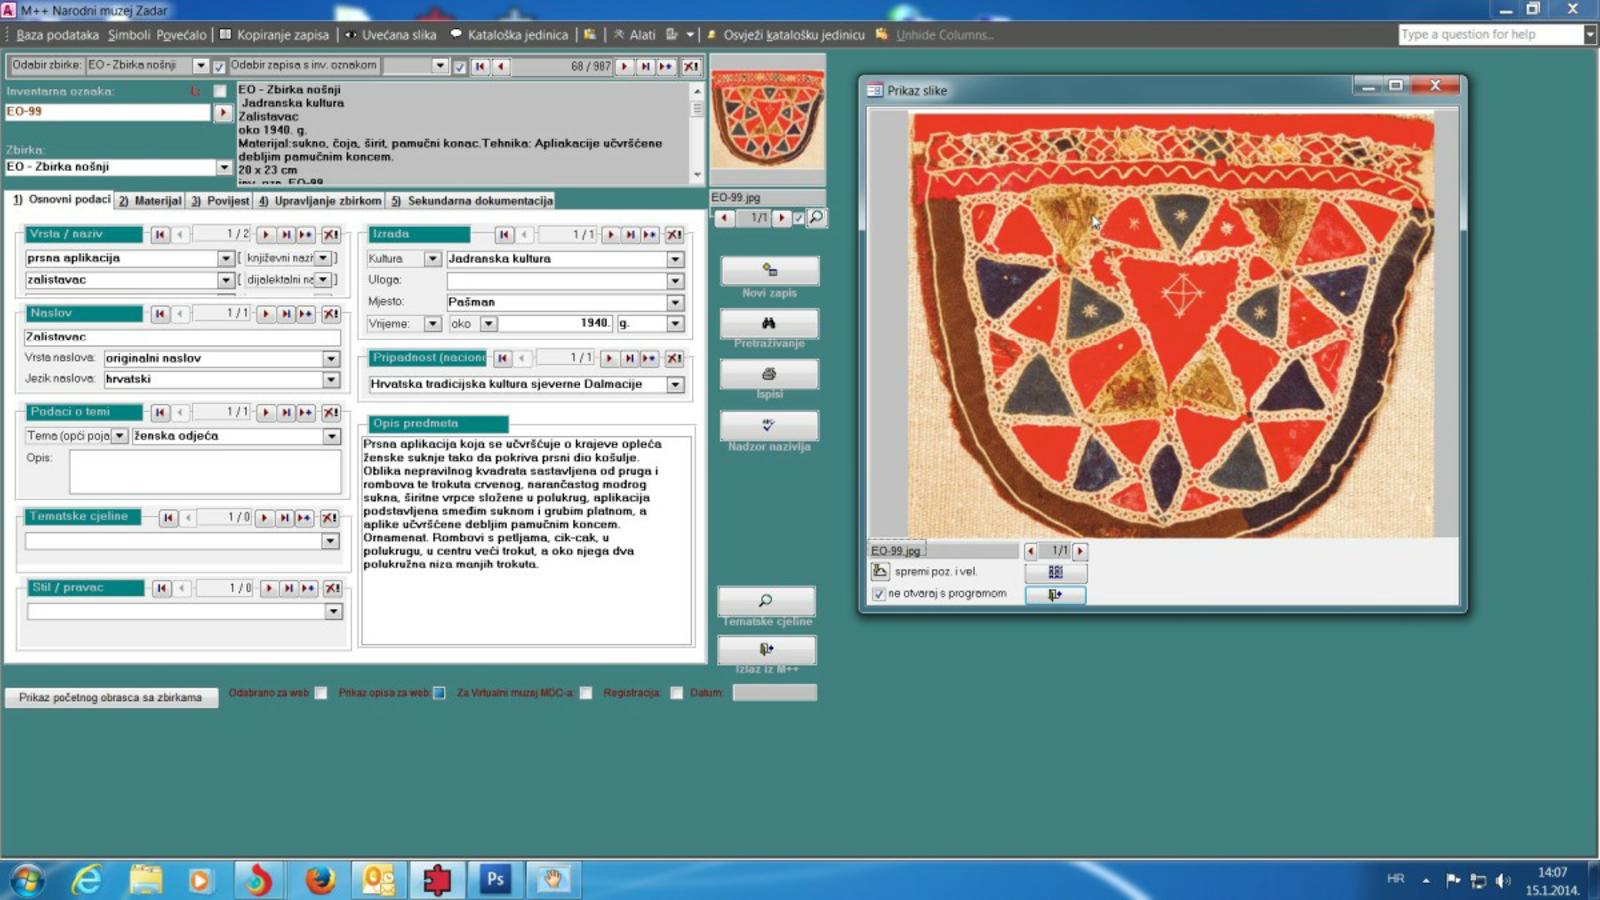1600x900 pixels.
Task: Click the magnifier icon beside the thumbnail navigator
Action: click(816, 217)
